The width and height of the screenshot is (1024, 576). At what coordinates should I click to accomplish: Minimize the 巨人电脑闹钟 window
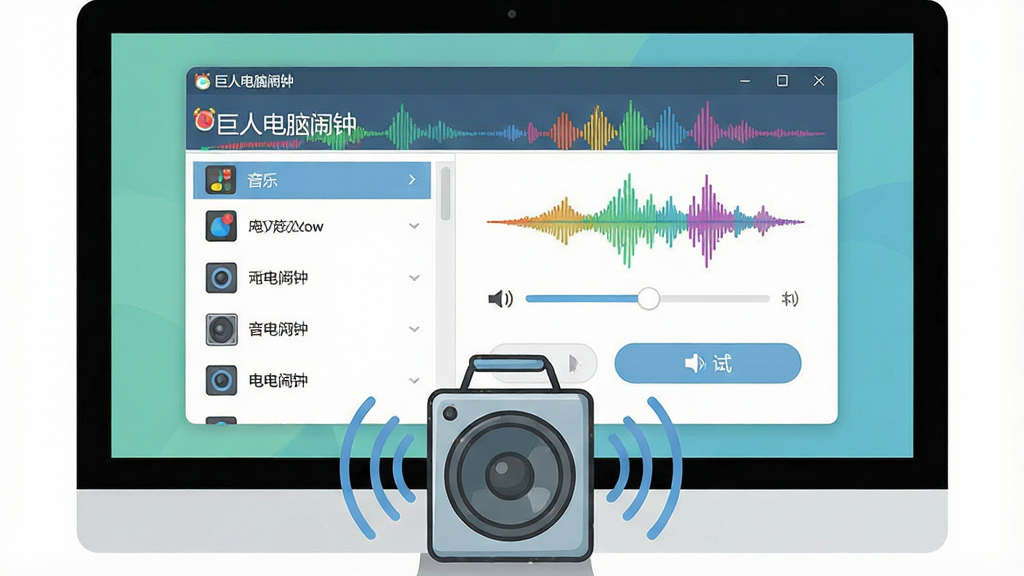point(744,81)
